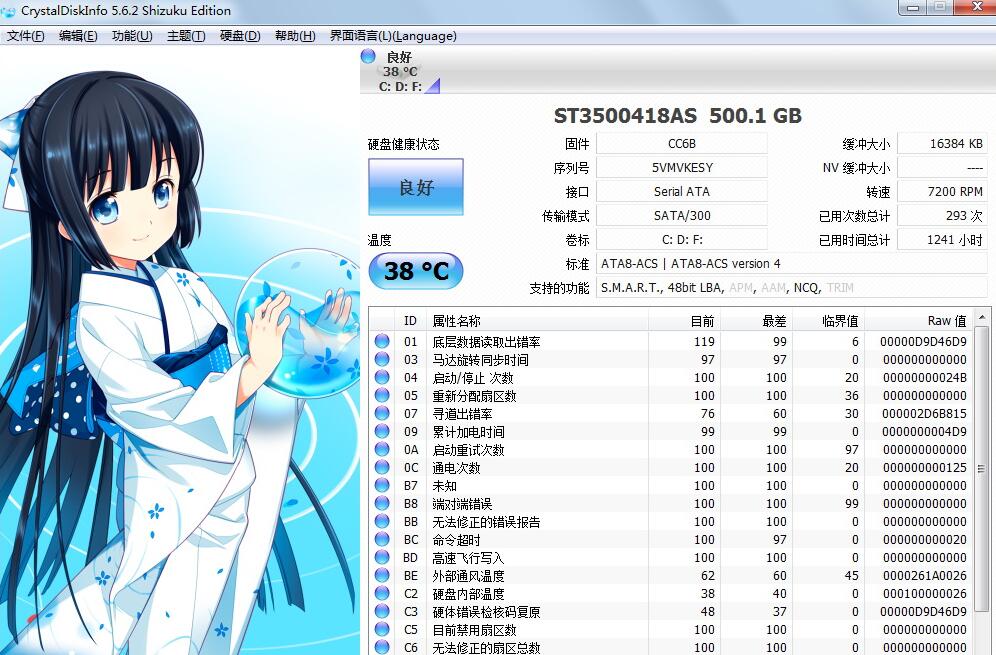This screenshot has height=655, width=996.
Task: Click the 临界值 column header
Action: [828, 321]
